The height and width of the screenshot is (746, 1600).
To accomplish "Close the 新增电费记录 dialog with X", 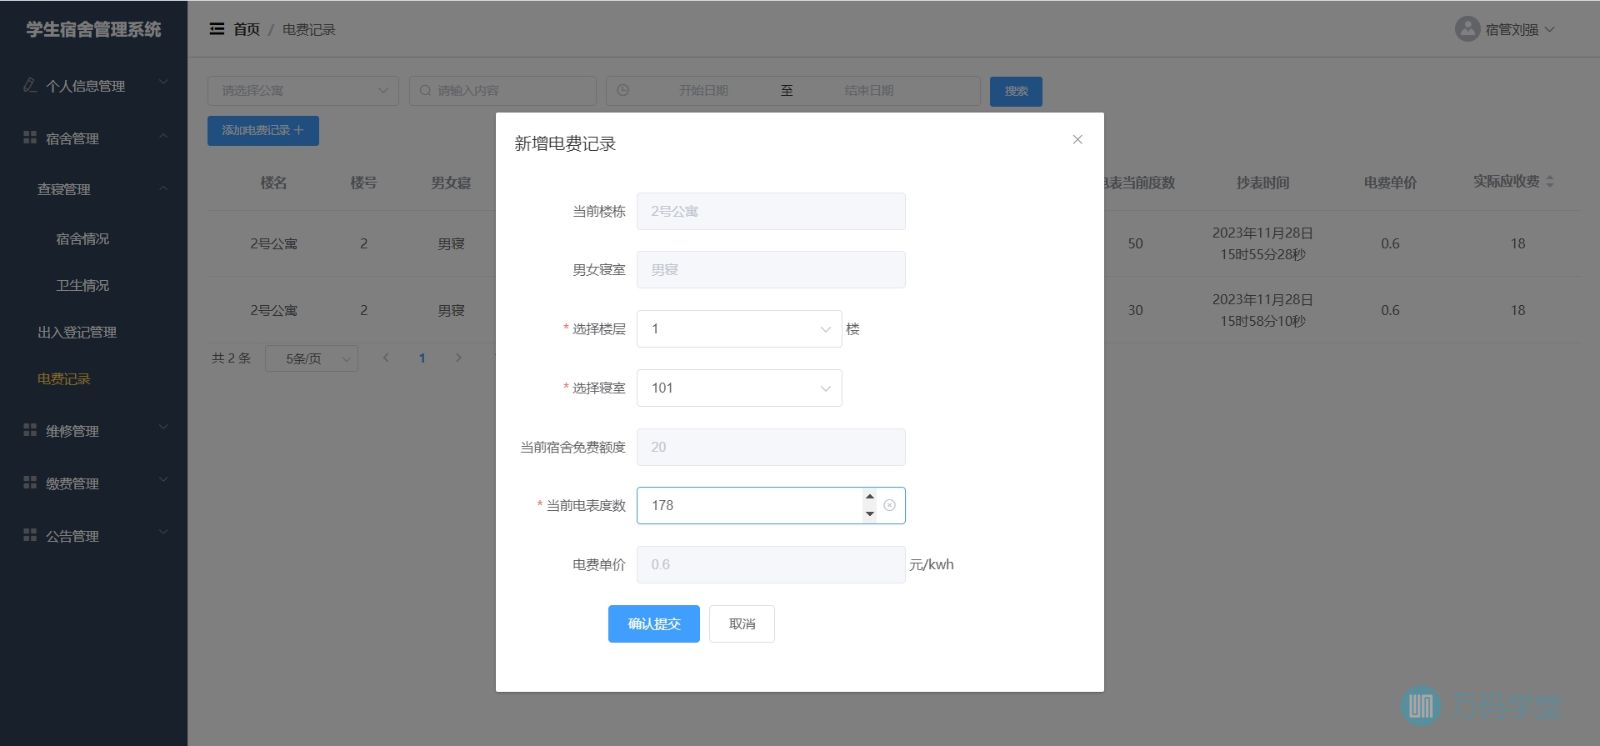I will coord(1077,139).
